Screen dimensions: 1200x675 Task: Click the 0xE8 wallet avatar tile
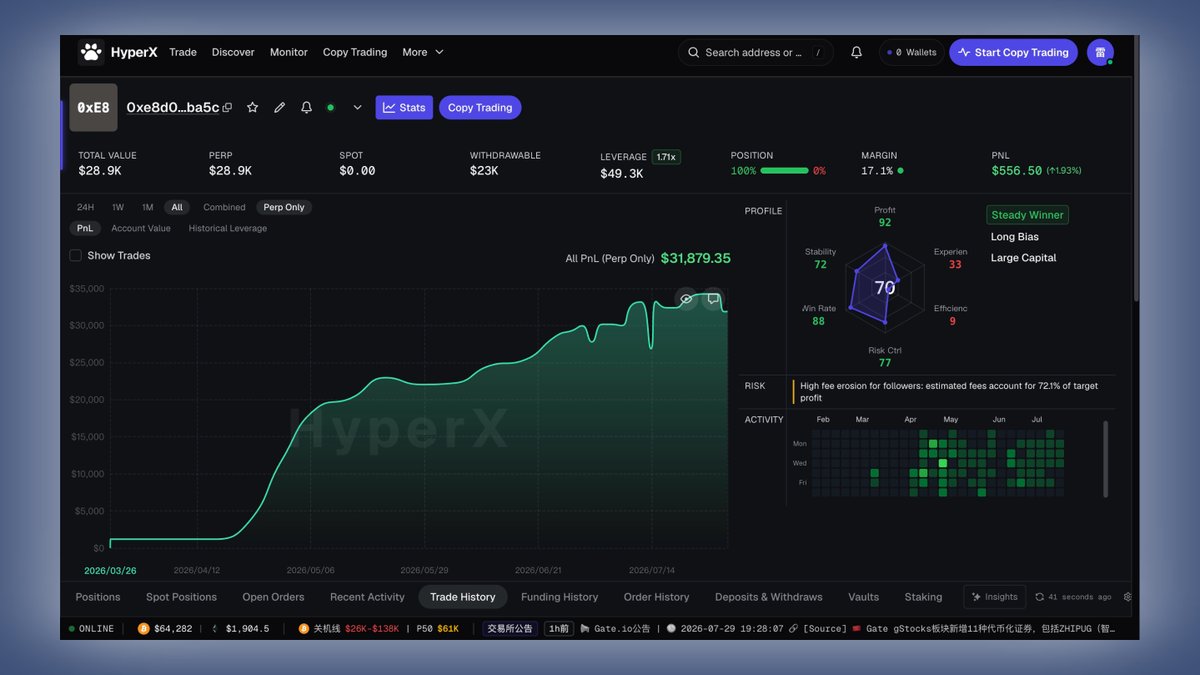click(93, 108)
